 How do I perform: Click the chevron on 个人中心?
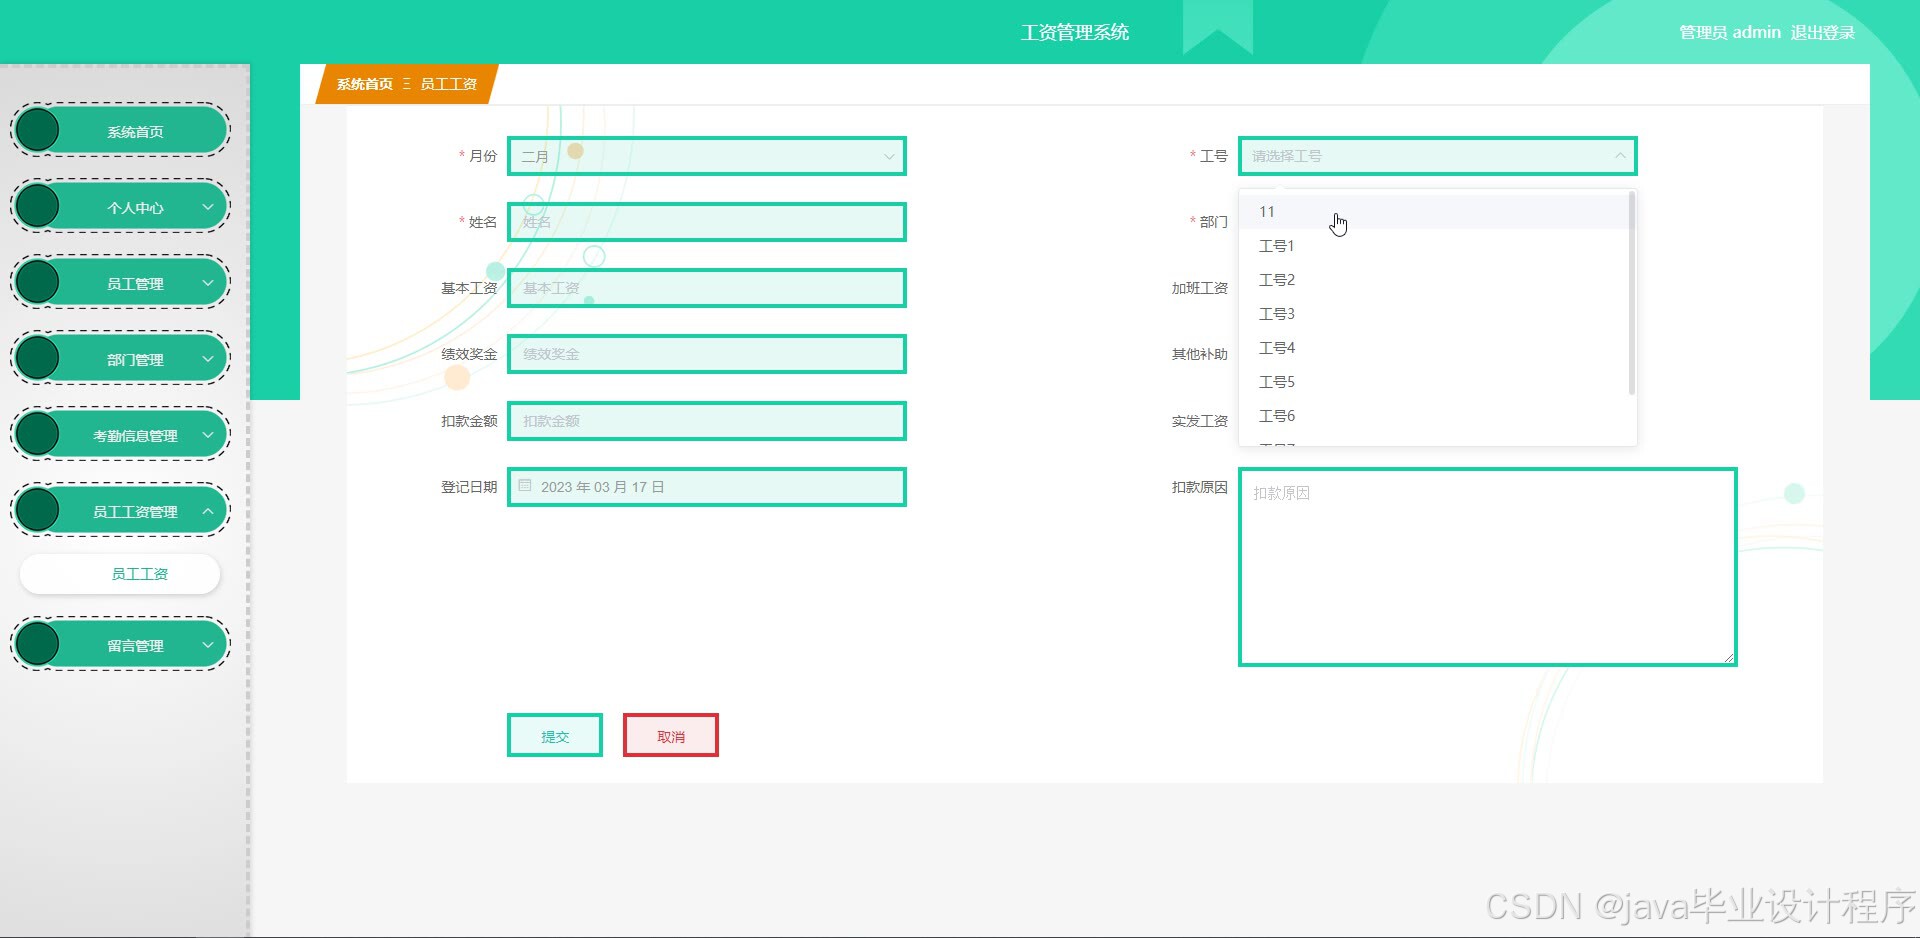[208, 207]
